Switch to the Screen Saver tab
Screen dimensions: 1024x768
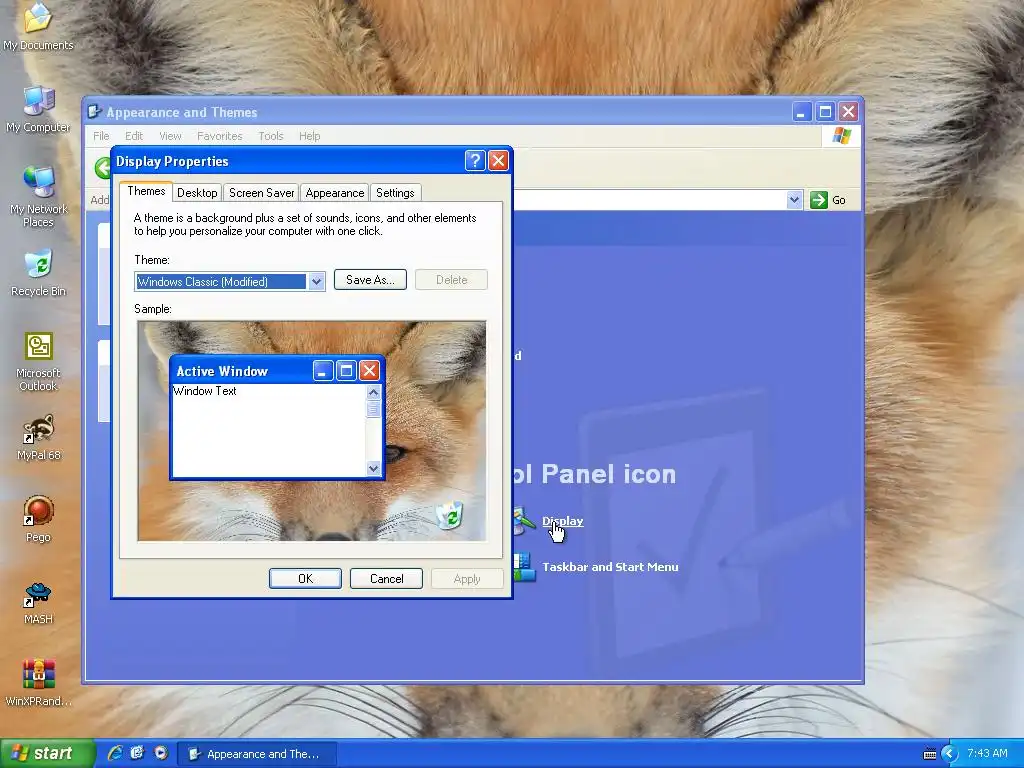261,193
